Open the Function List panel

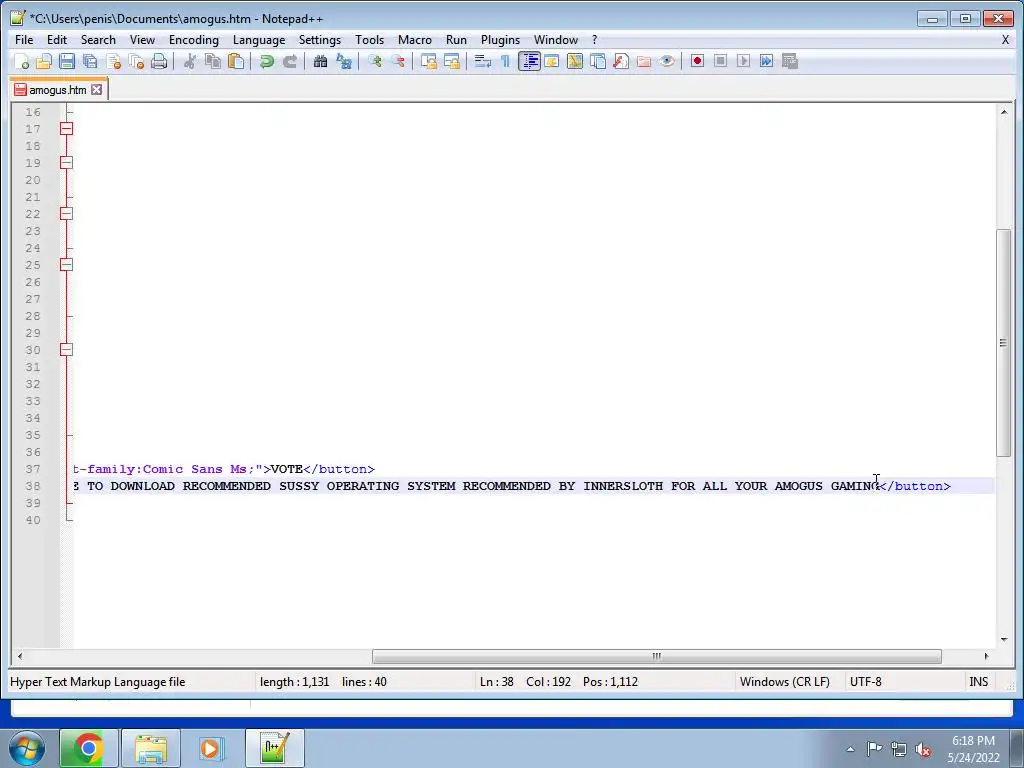click(620, 61)
